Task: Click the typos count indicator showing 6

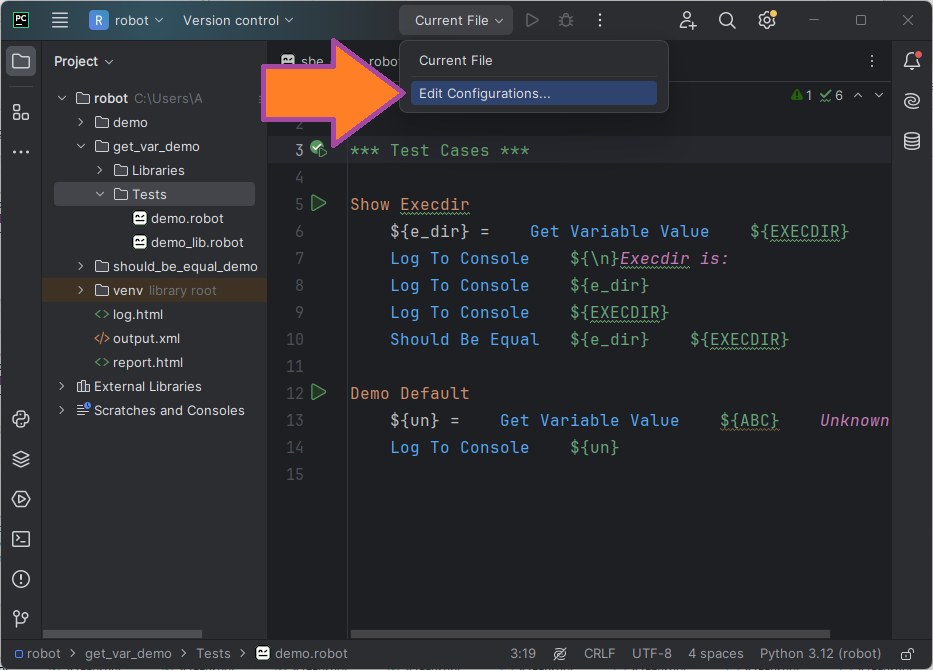Action: pos(831,95)
